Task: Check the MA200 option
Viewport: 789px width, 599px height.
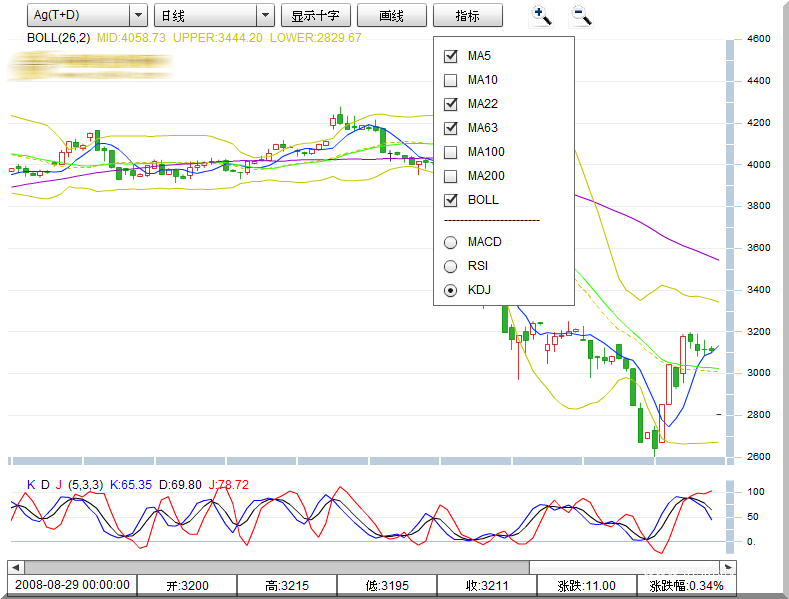Action: (450, 176)
